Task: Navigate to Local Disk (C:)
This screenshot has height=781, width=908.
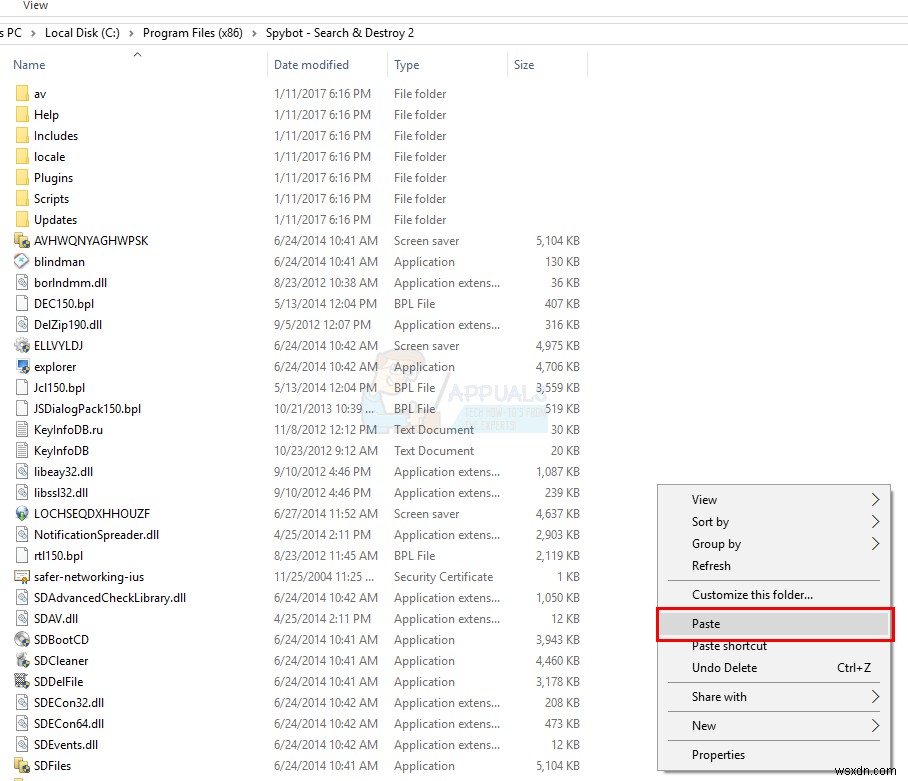Action: 82,32
